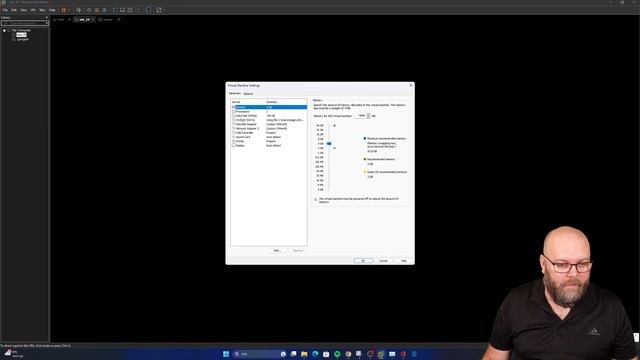Click the Stretch Guest toolbar icon
Image resolution: width=640 pixels, height=360 pixels.
[159, 10]
